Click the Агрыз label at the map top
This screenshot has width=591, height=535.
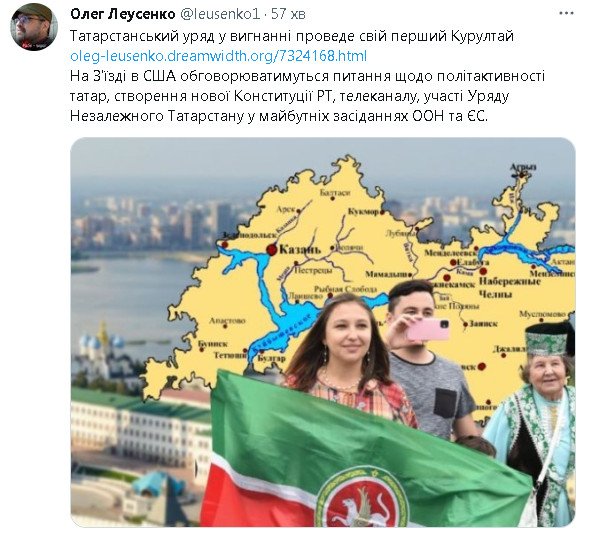click(x=523, y=167)
